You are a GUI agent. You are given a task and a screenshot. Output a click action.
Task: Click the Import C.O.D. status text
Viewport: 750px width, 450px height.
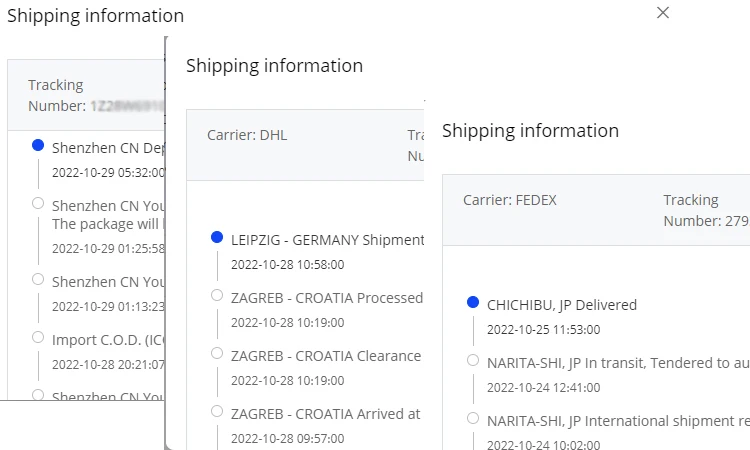[x=106, y=340]
